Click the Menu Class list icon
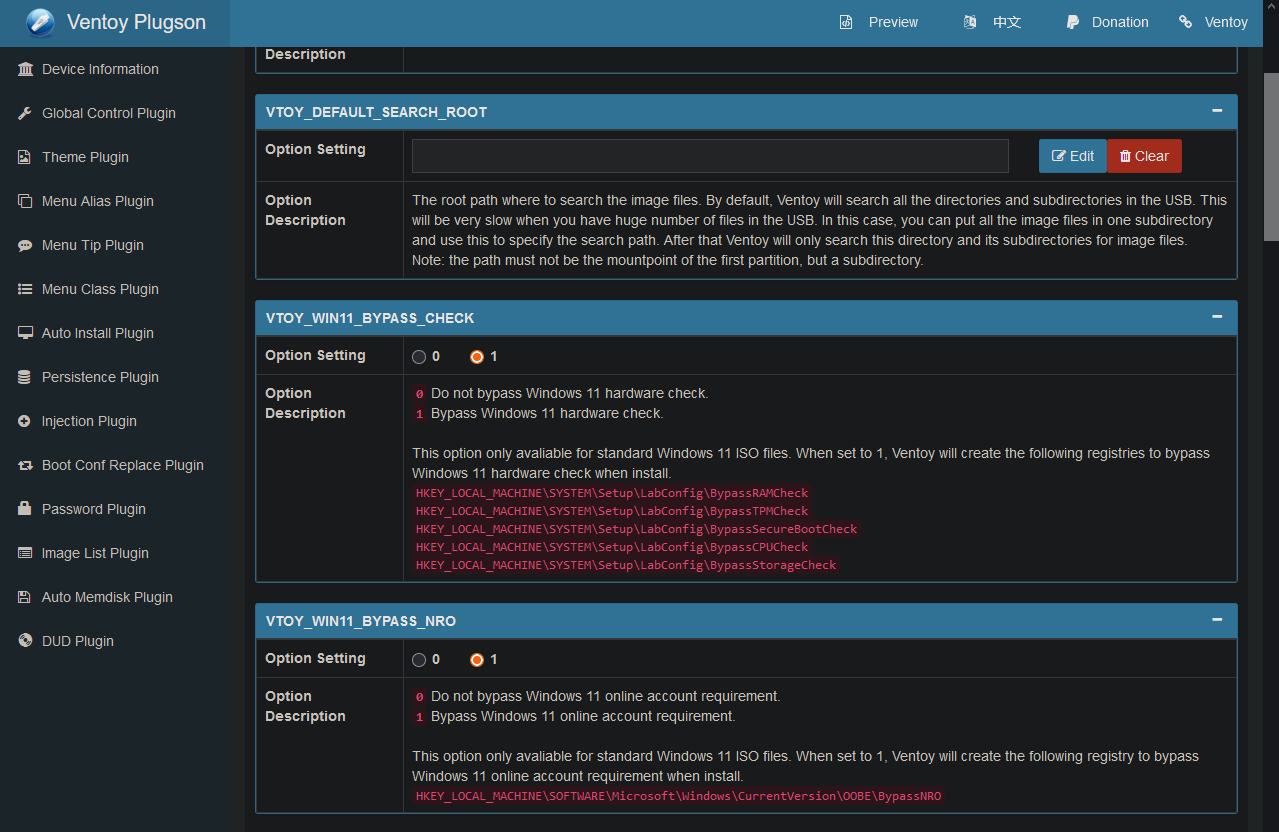Viewport: 1279px width, 832px height. click(25, 289)
